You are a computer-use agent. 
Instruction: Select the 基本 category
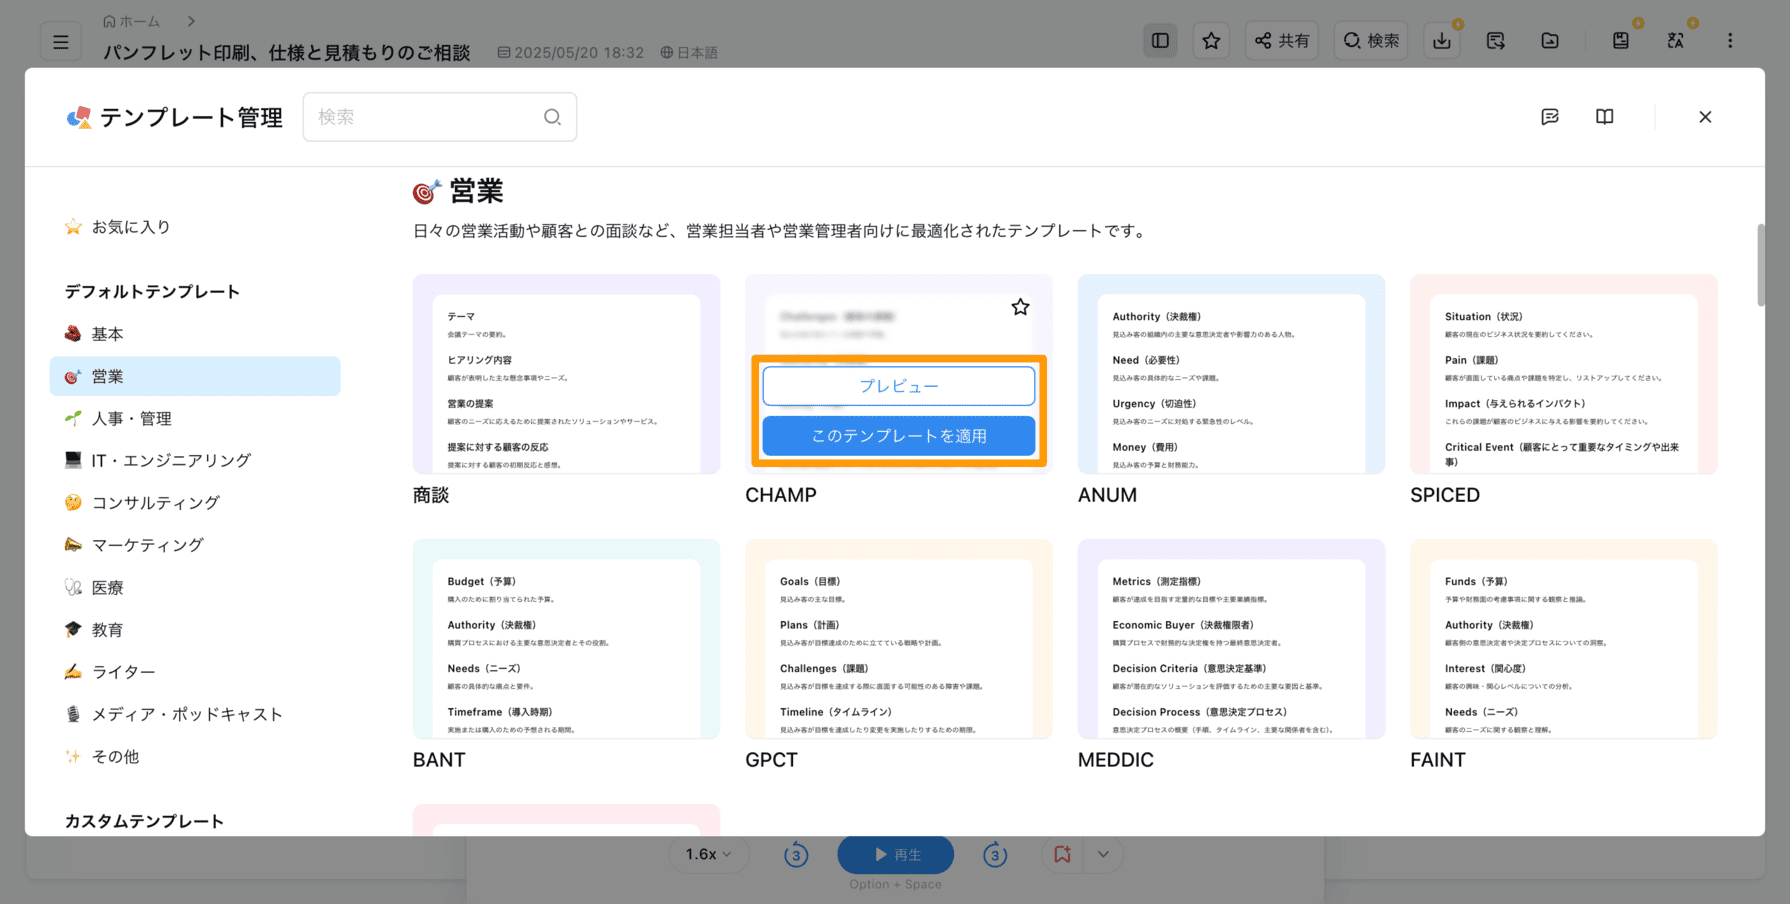(195, 334)
